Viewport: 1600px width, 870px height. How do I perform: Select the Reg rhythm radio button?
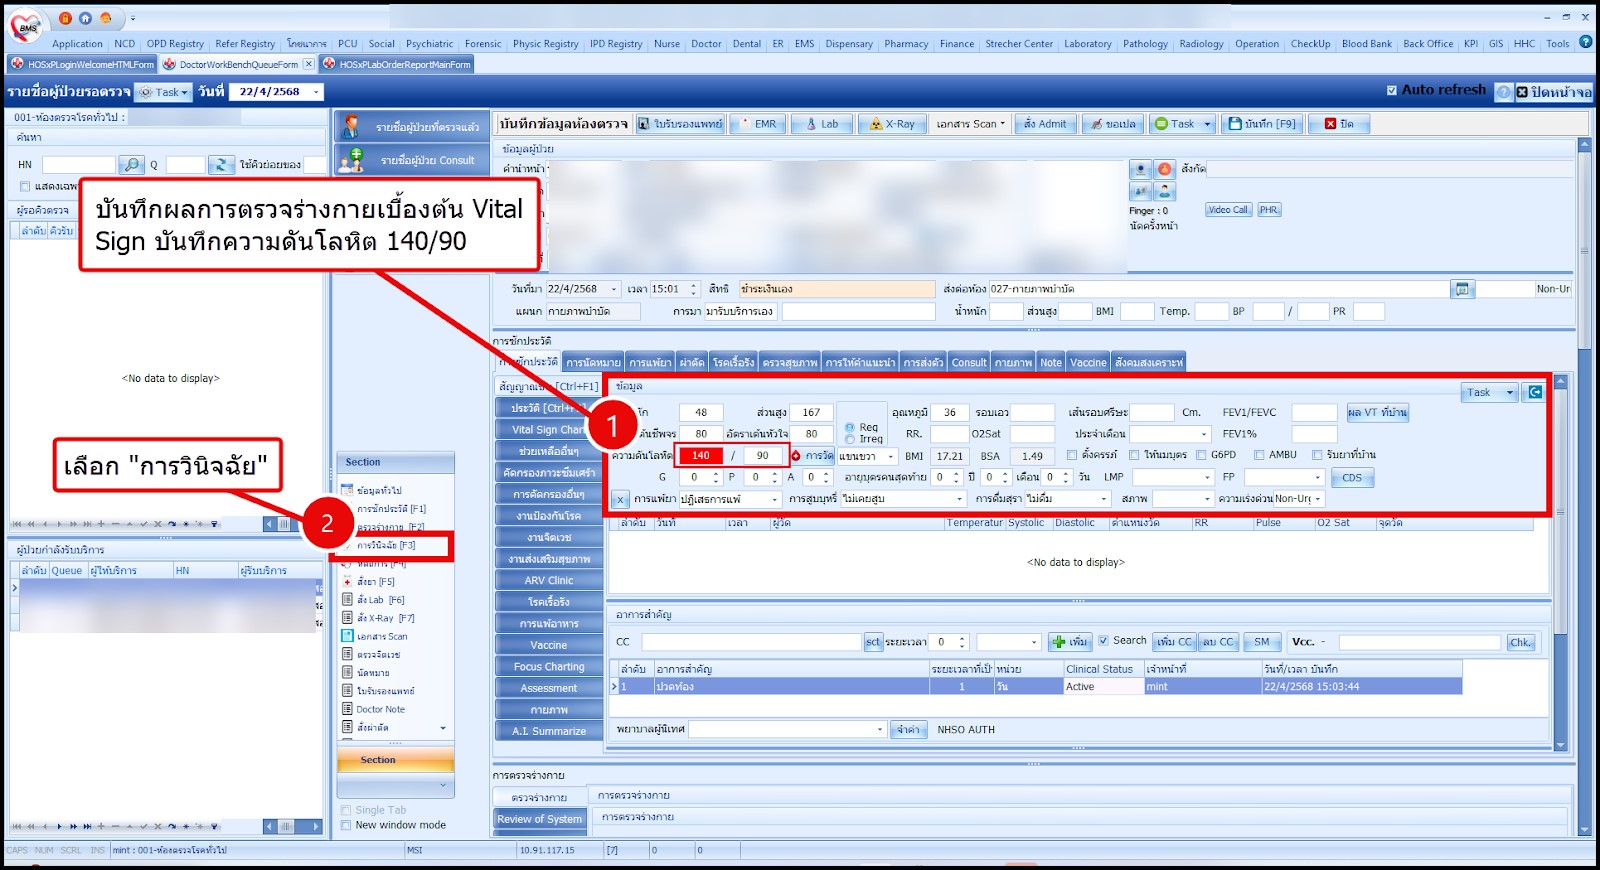[x=850, y=427]
